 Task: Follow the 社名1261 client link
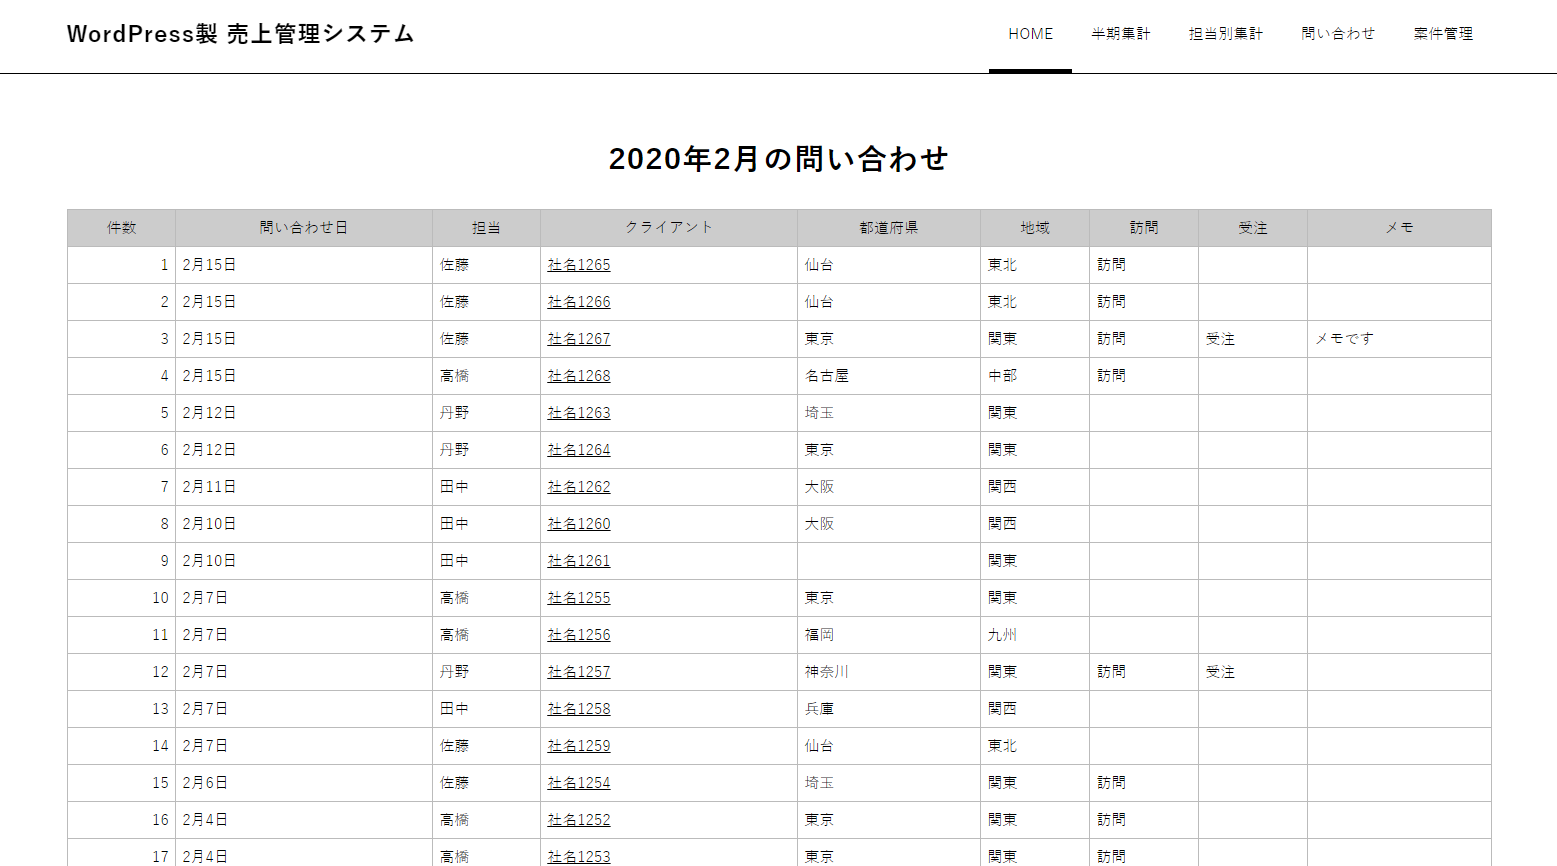[x=578, y=561]
